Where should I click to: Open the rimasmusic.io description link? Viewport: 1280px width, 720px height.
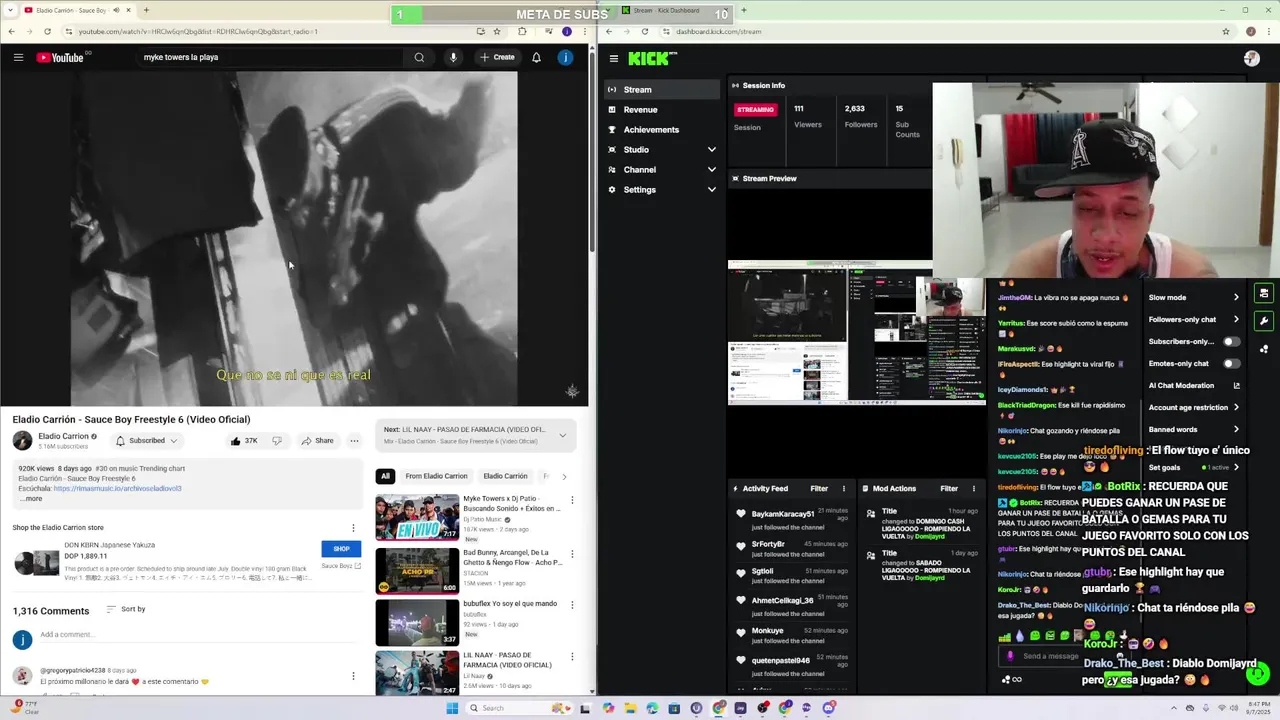click(117, 489)
